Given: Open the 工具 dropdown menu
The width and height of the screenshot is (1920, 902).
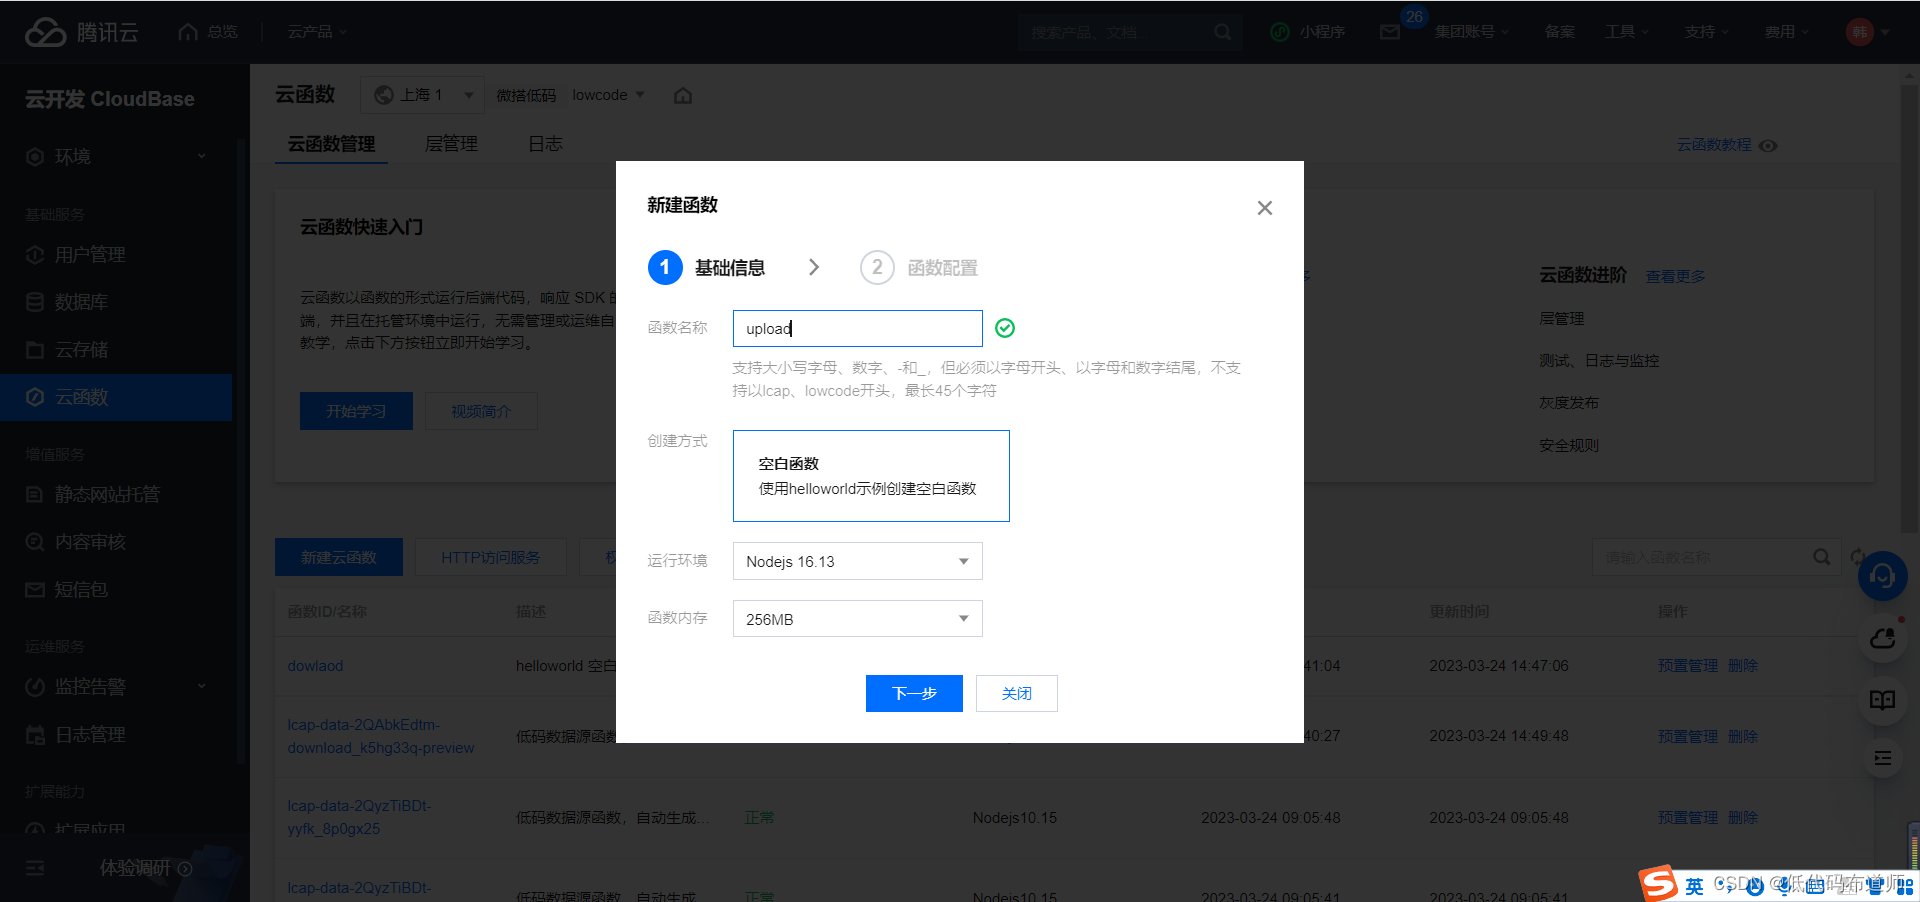Looking at the screenshot, I should tap(1626, 32).
